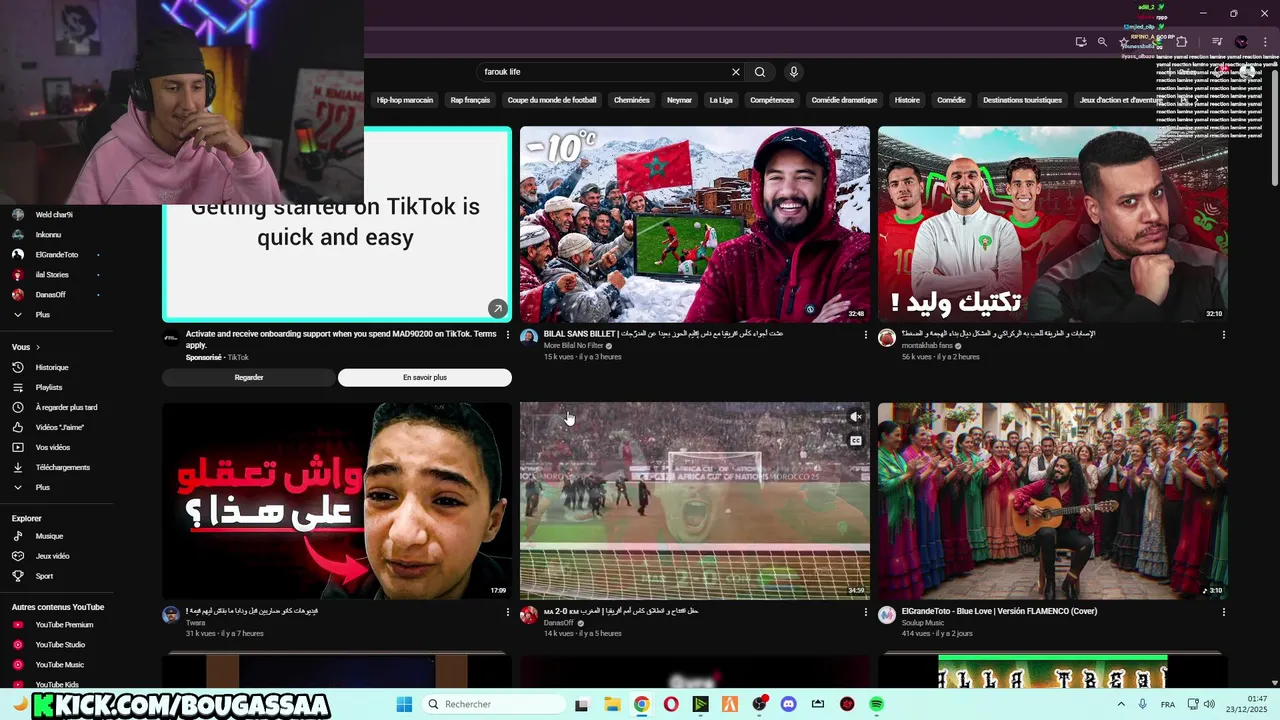Explore the Musique category

49,536
